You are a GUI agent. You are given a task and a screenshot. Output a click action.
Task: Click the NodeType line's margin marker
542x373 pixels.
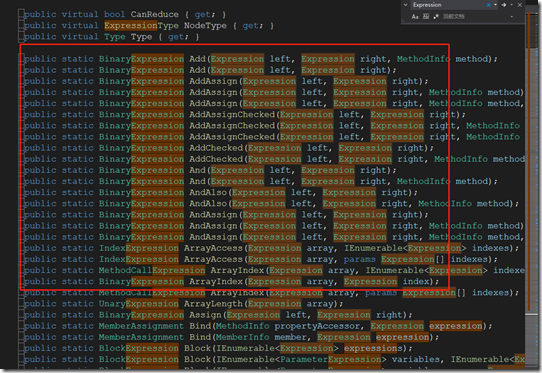tap(21, 26)
